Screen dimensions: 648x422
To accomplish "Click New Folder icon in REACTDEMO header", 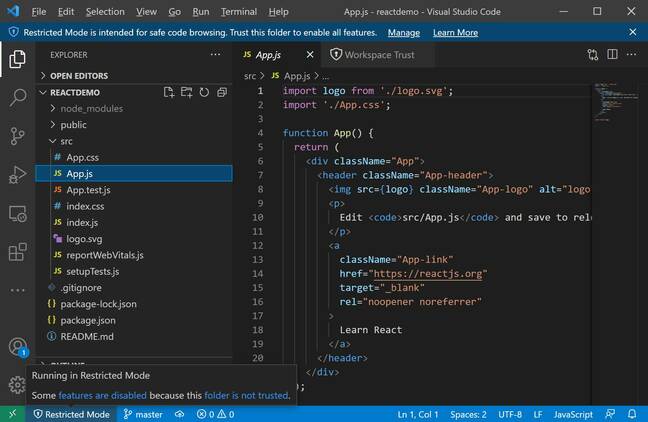I will pyautogui.click(x=186, y=92).
